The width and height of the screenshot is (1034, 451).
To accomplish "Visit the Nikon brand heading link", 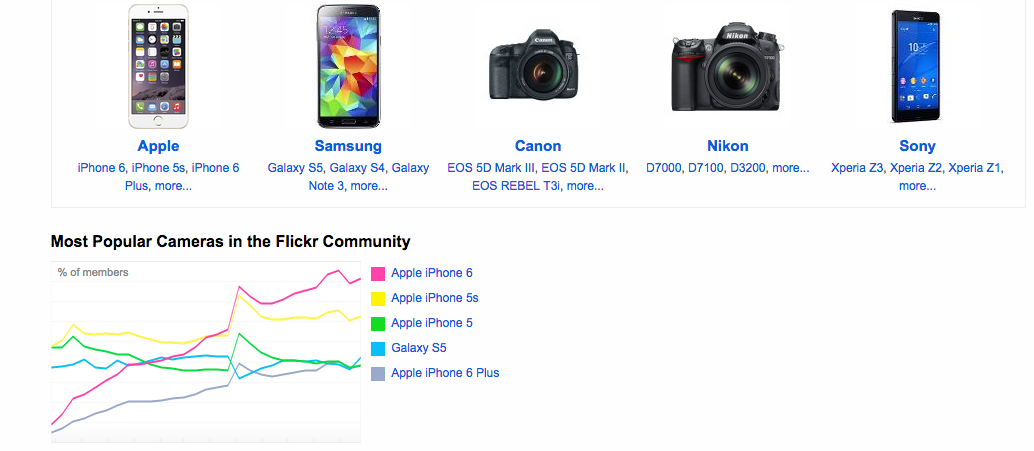I will [x=727, y=146].
